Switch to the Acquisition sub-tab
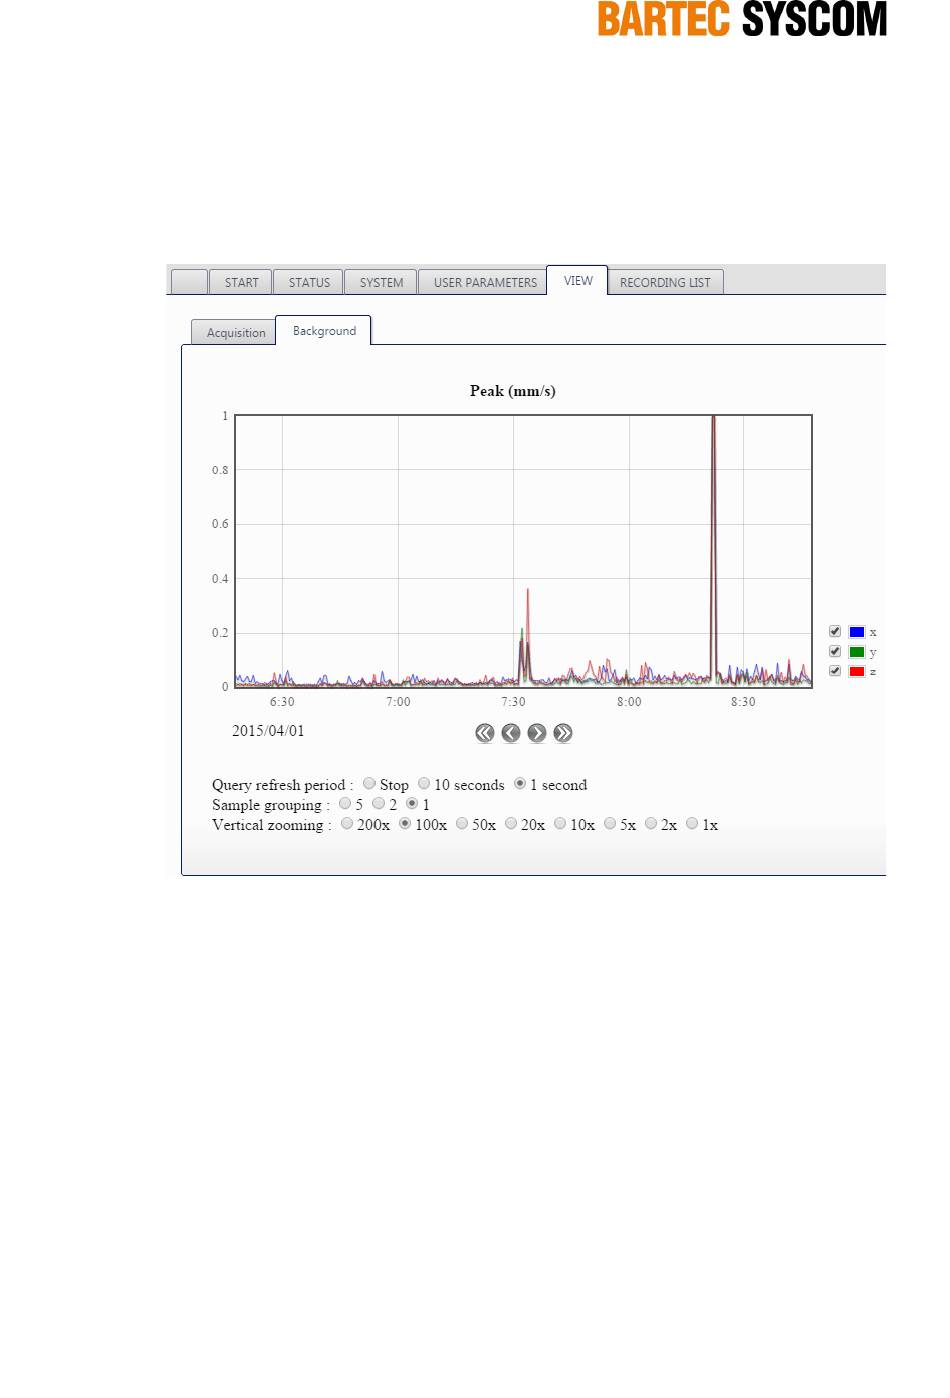 pos(236,332)
